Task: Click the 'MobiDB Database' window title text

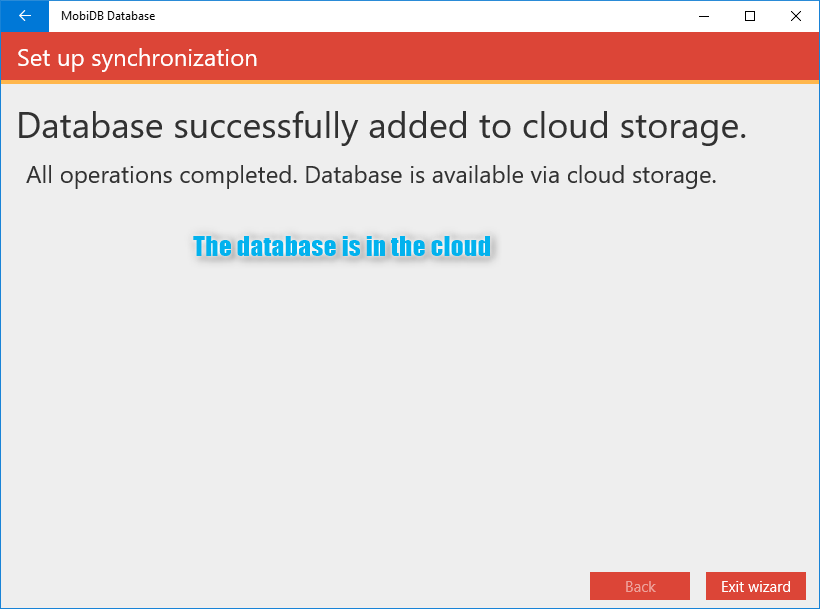Action: (108, 16)
